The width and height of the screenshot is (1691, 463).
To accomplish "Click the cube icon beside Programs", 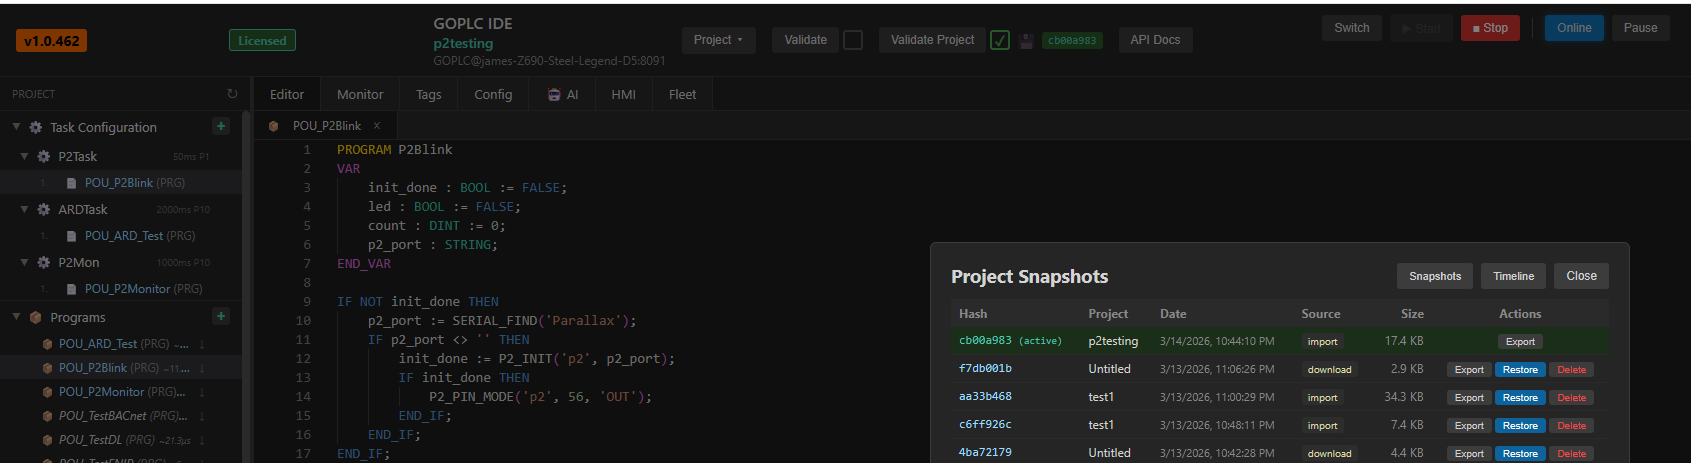I will 36,317.
